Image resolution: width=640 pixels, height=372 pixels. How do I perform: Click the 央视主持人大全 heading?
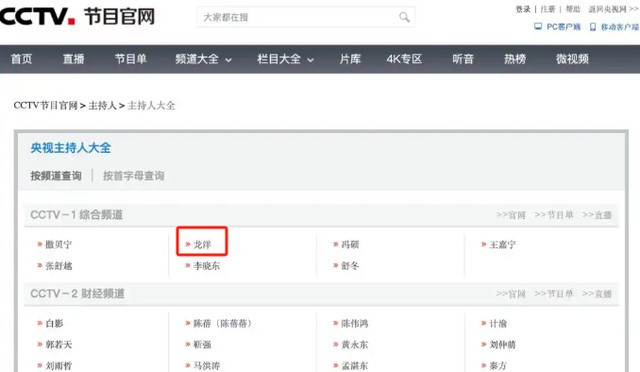tap(71, 148)
